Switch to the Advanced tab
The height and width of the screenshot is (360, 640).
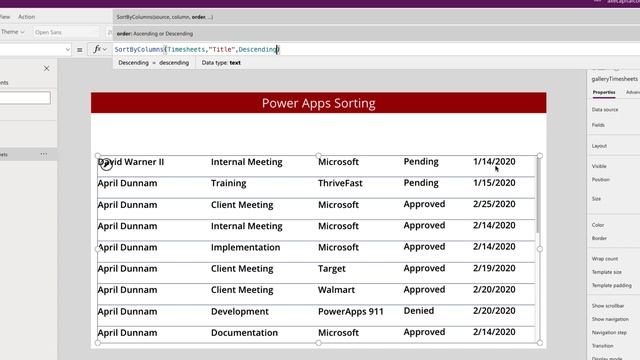tap(633, 93)
